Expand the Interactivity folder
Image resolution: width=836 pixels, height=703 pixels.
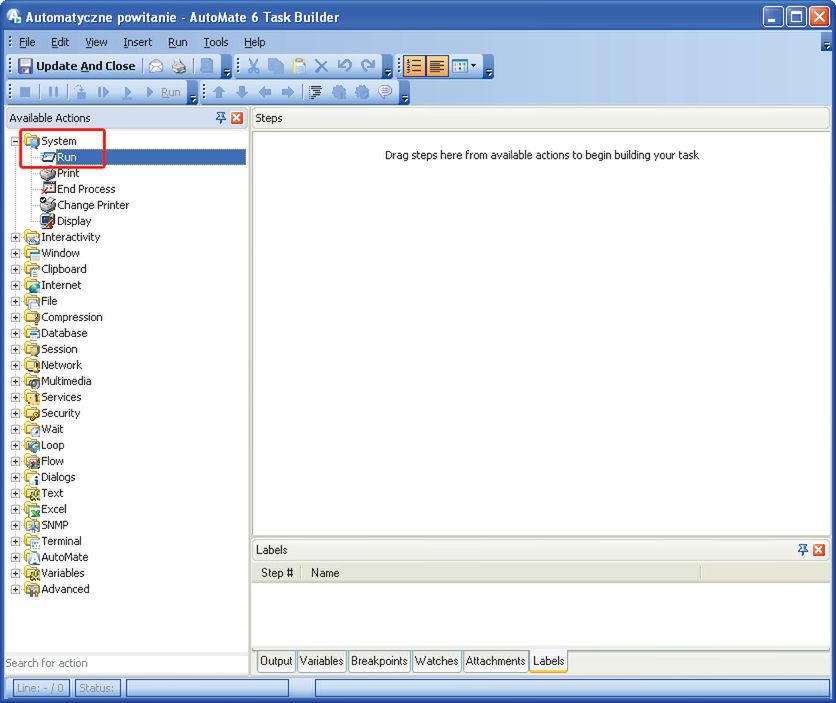pos(15,237)
